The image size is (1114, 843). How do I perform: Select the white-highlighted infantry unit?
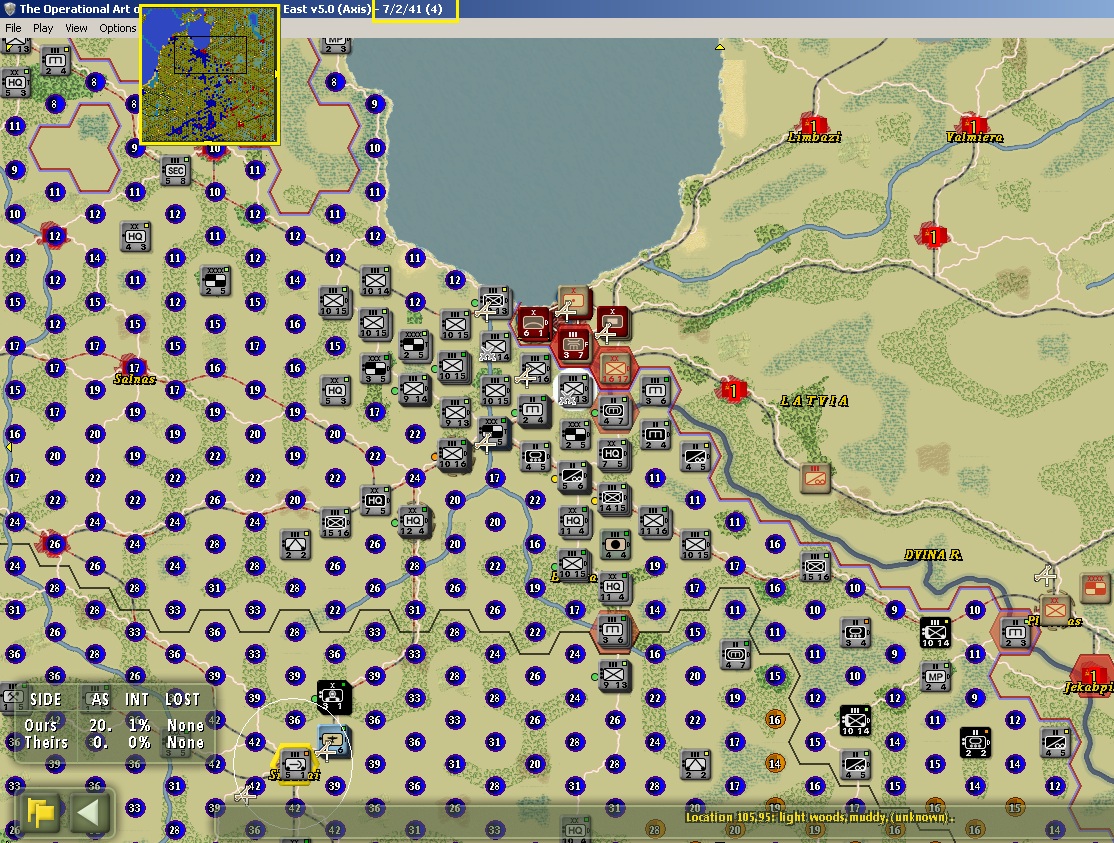[x=574, y=391]
